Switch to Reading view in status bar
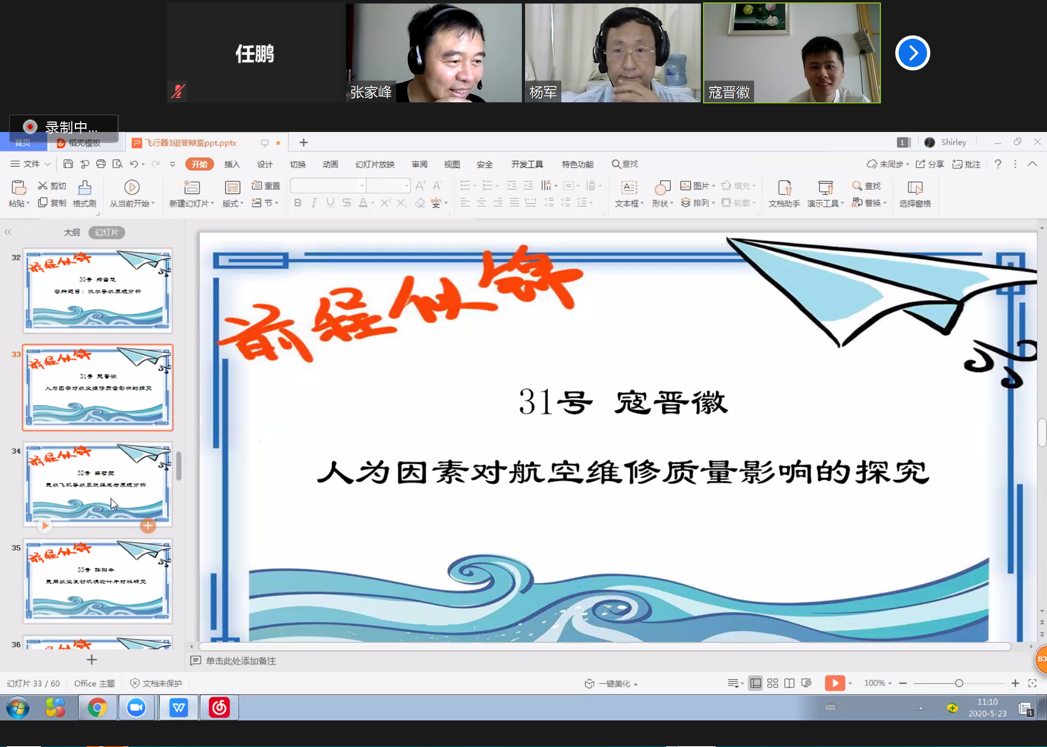Viewport: 1047px width, 747px height. pos(789,683)
